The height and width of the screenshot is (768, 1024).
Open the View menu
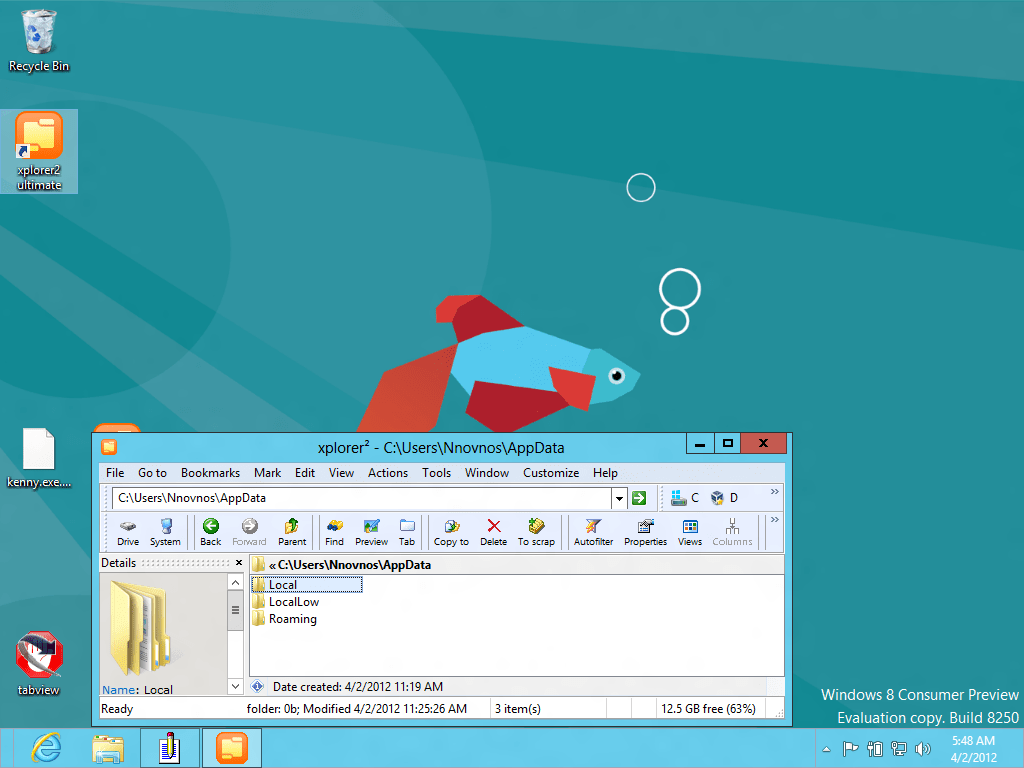[341, 473]
